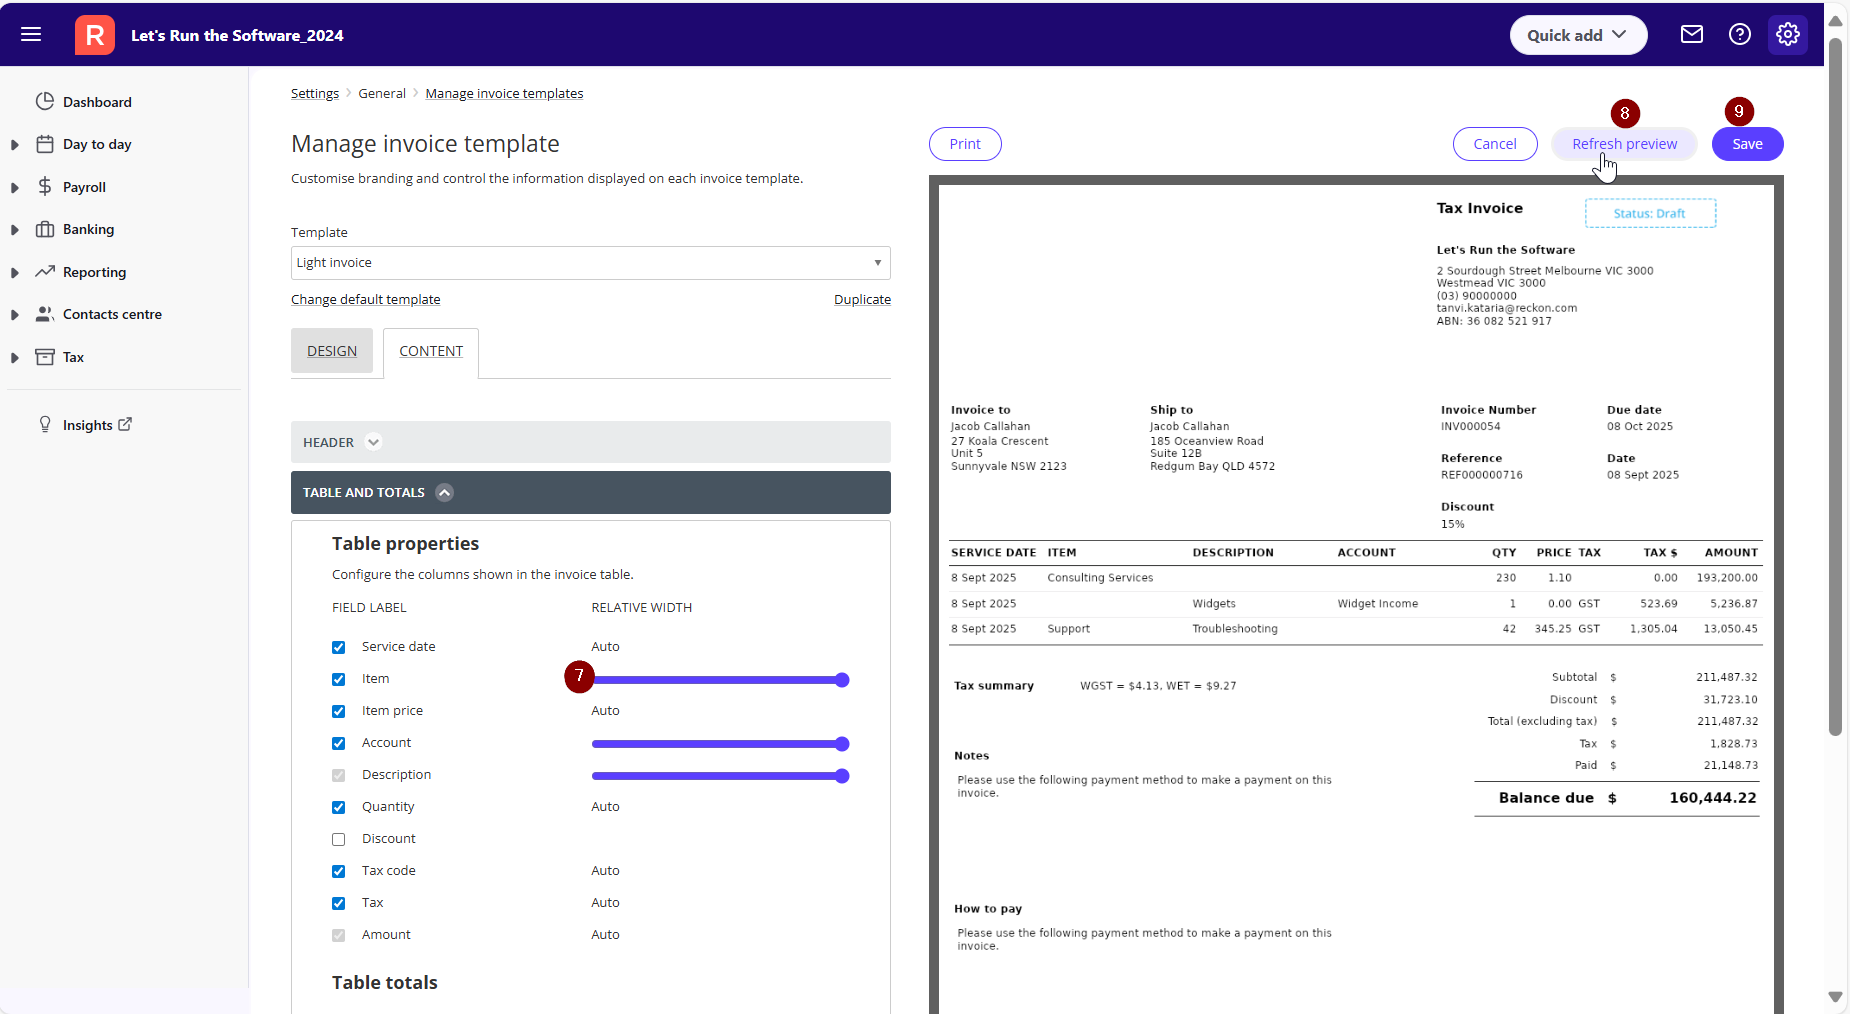The image size is (1850, 1014).
Task: Click Change default template link
Action: (x=365, y=299)
